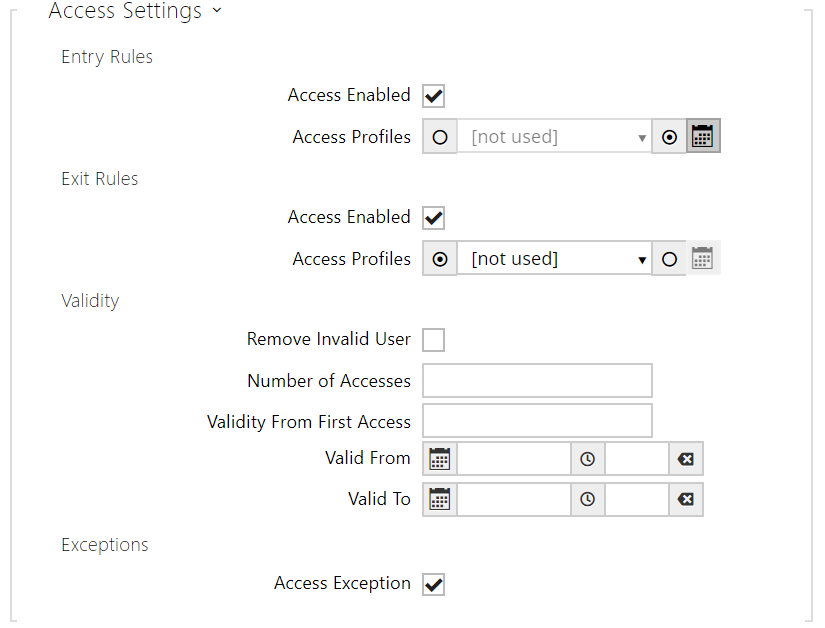
Task: Select Entry Rules profile list radio button
Action: tap(440, 137)
